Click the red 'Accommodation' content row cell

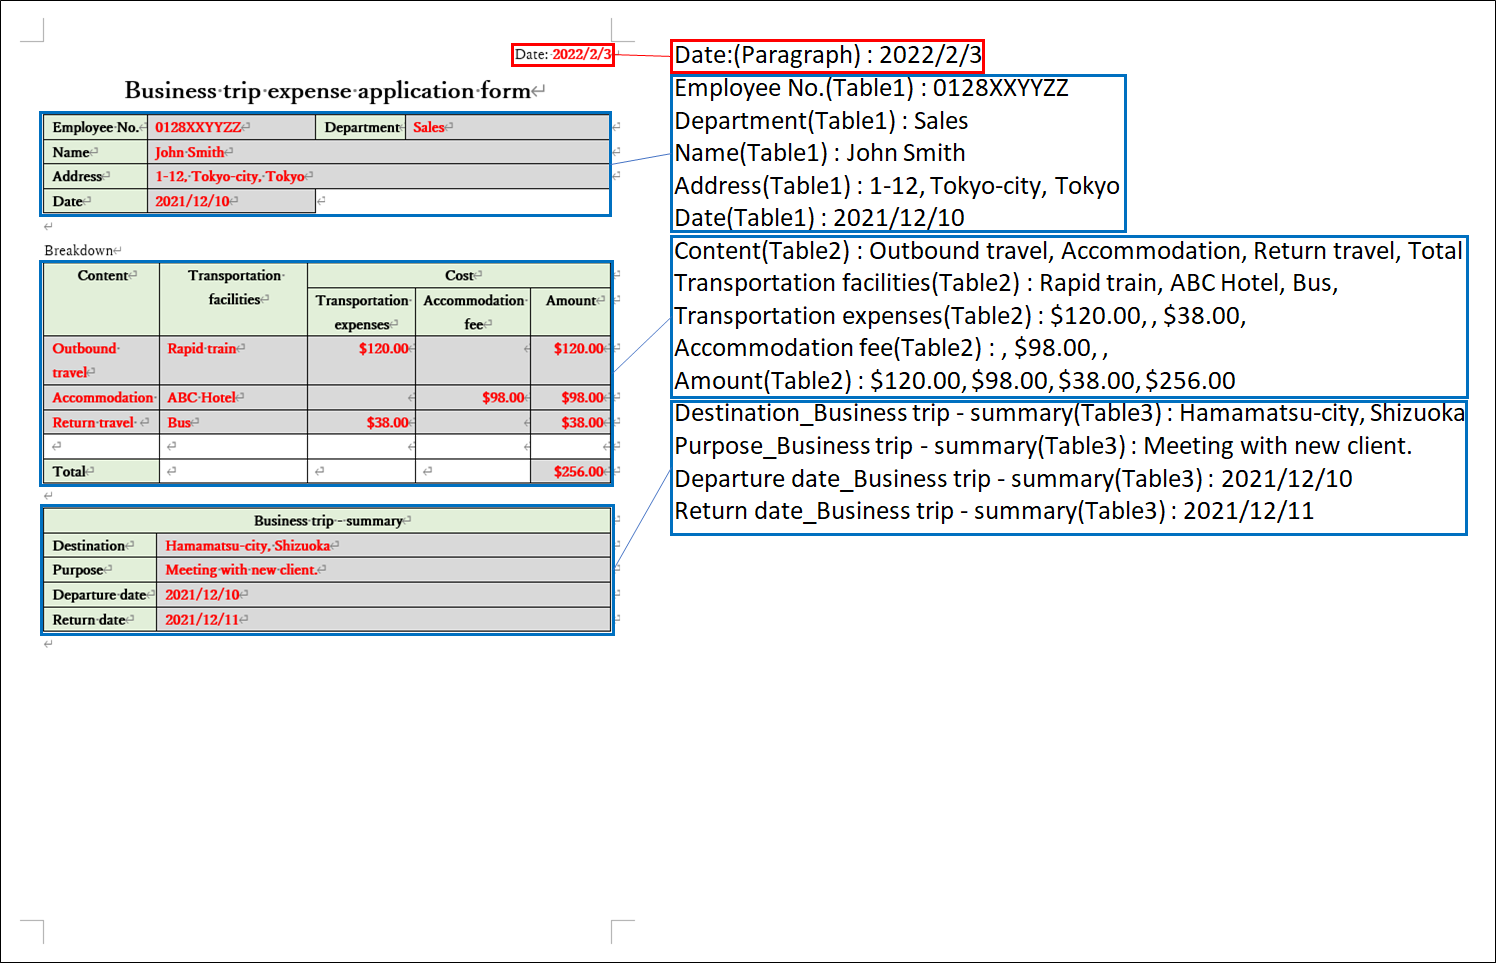tap(102, 397)
